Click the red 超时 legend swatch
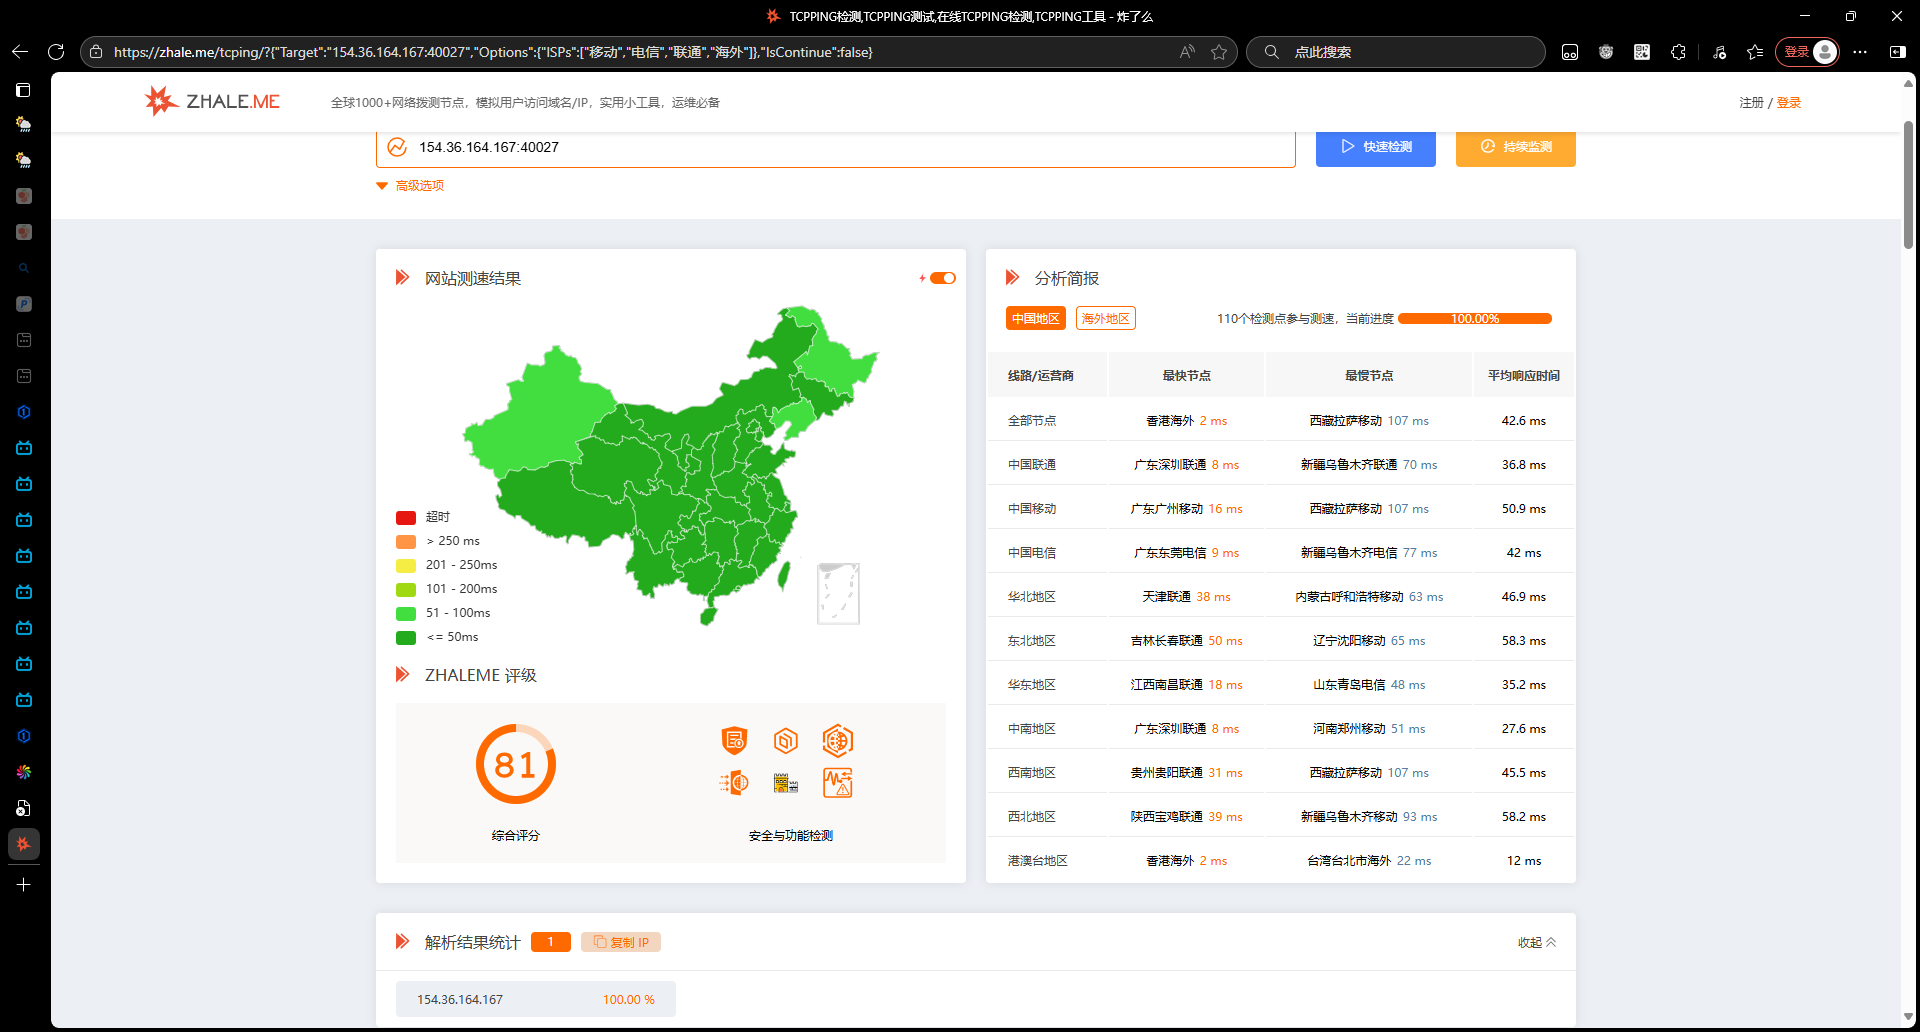This screenshot has height=1032, width=1920. (x=406, y=517)
